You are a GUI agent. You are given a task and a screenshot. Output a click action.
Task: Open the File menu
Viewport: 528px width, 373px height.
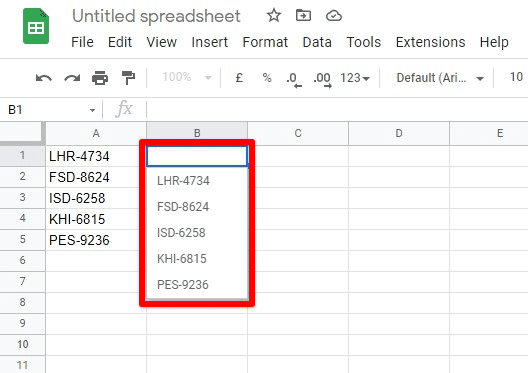coord(82,42)
